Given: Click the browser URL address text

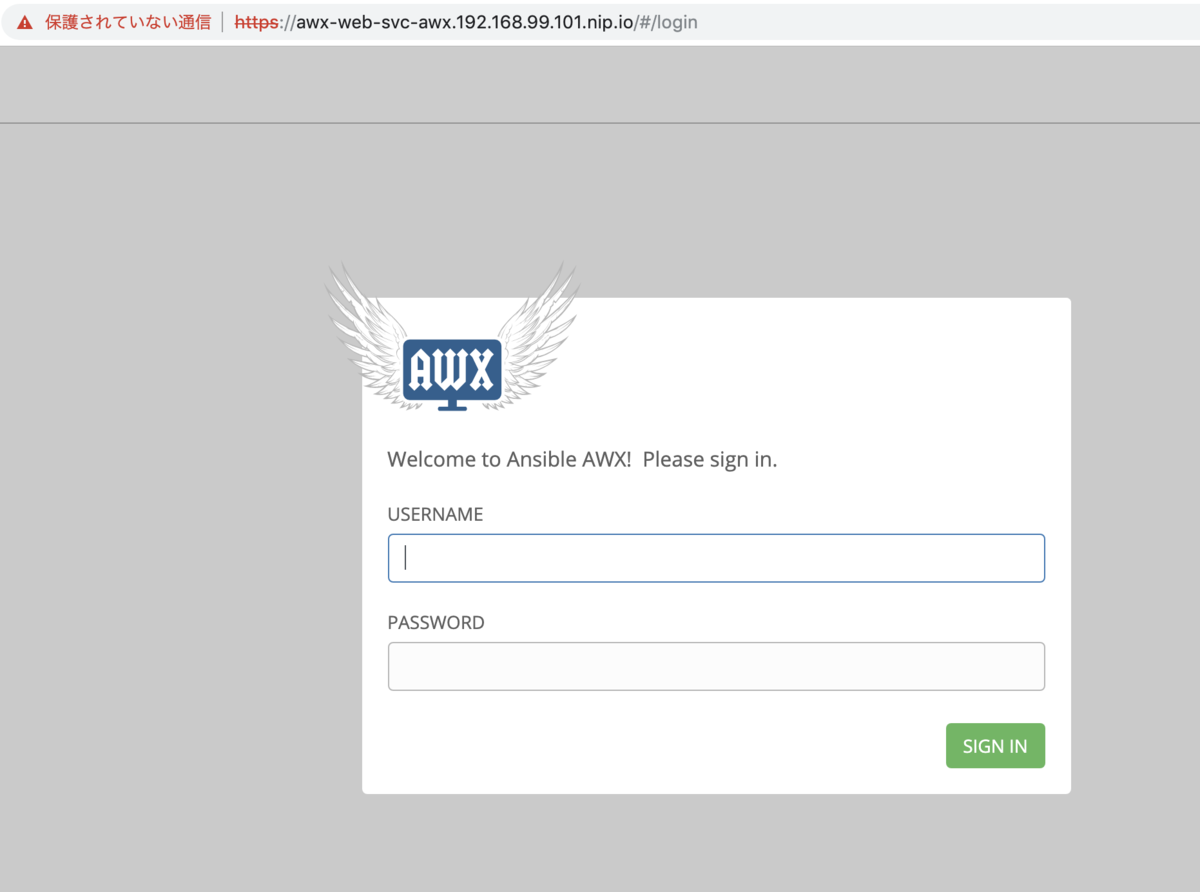Looking at the screenshot, I should point(466,22).
